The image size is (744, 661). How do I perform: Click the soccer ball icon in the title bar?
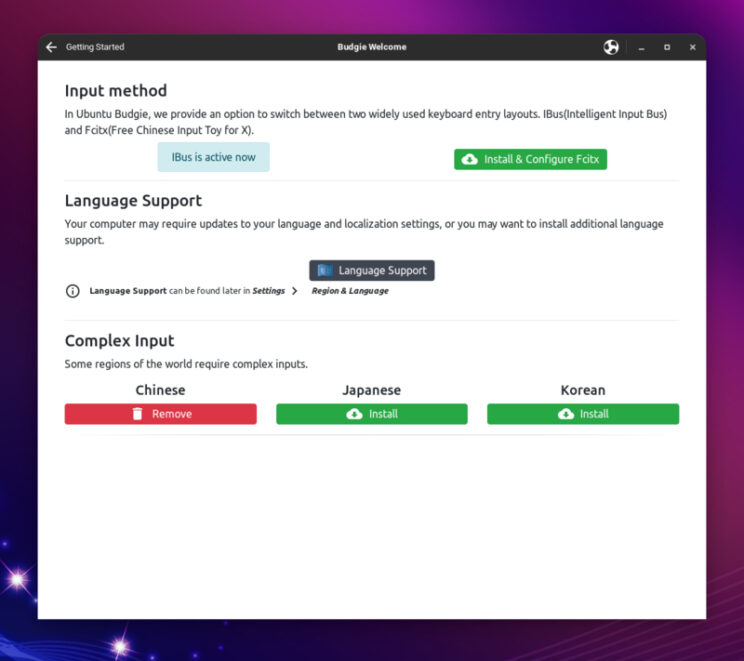click(x=611, y=47)
